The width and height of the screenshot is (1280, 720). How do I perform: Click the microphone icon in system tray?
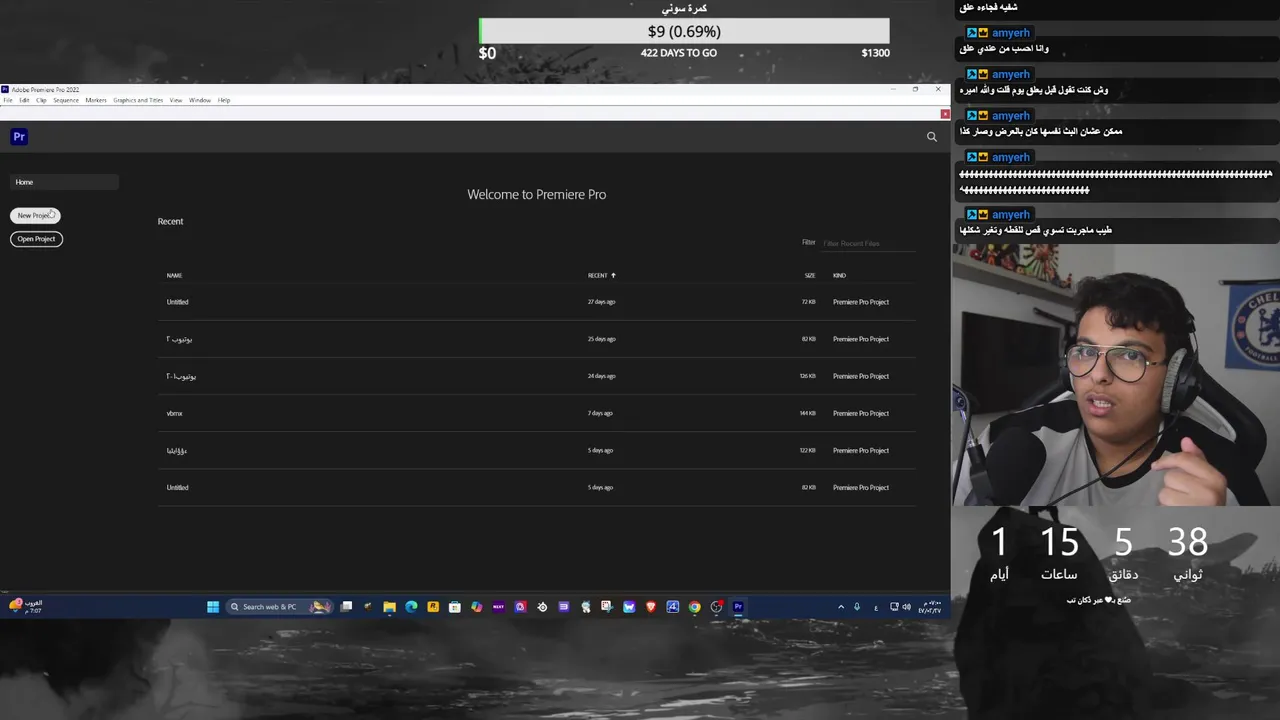(857, 606)
